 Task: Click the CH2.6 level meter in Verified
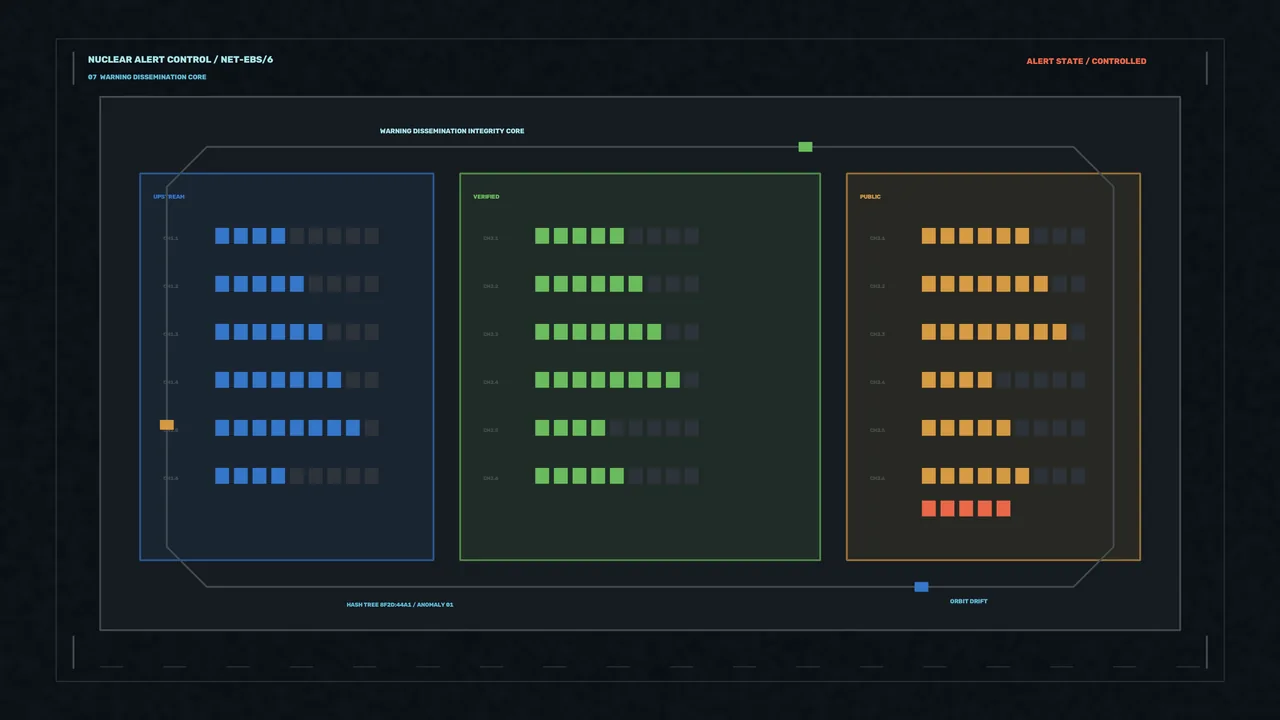(x=617, y=476)
